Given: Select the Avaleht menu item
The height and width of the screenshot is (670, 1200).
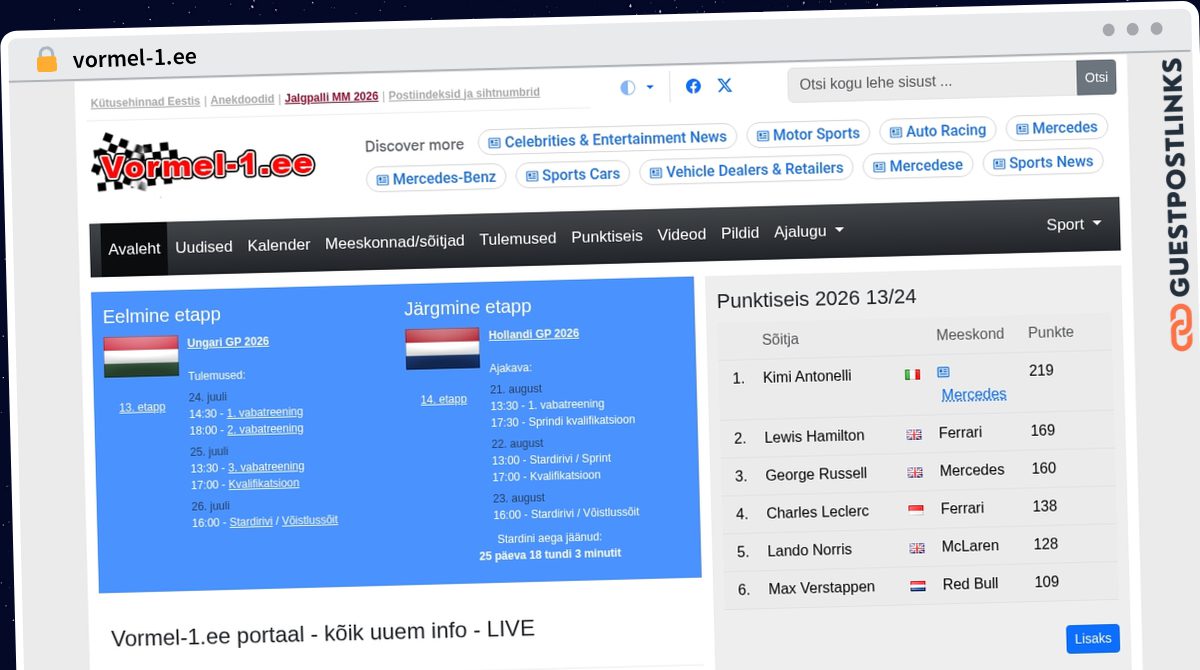Looking at the screenshot, I should pos(134,248).
